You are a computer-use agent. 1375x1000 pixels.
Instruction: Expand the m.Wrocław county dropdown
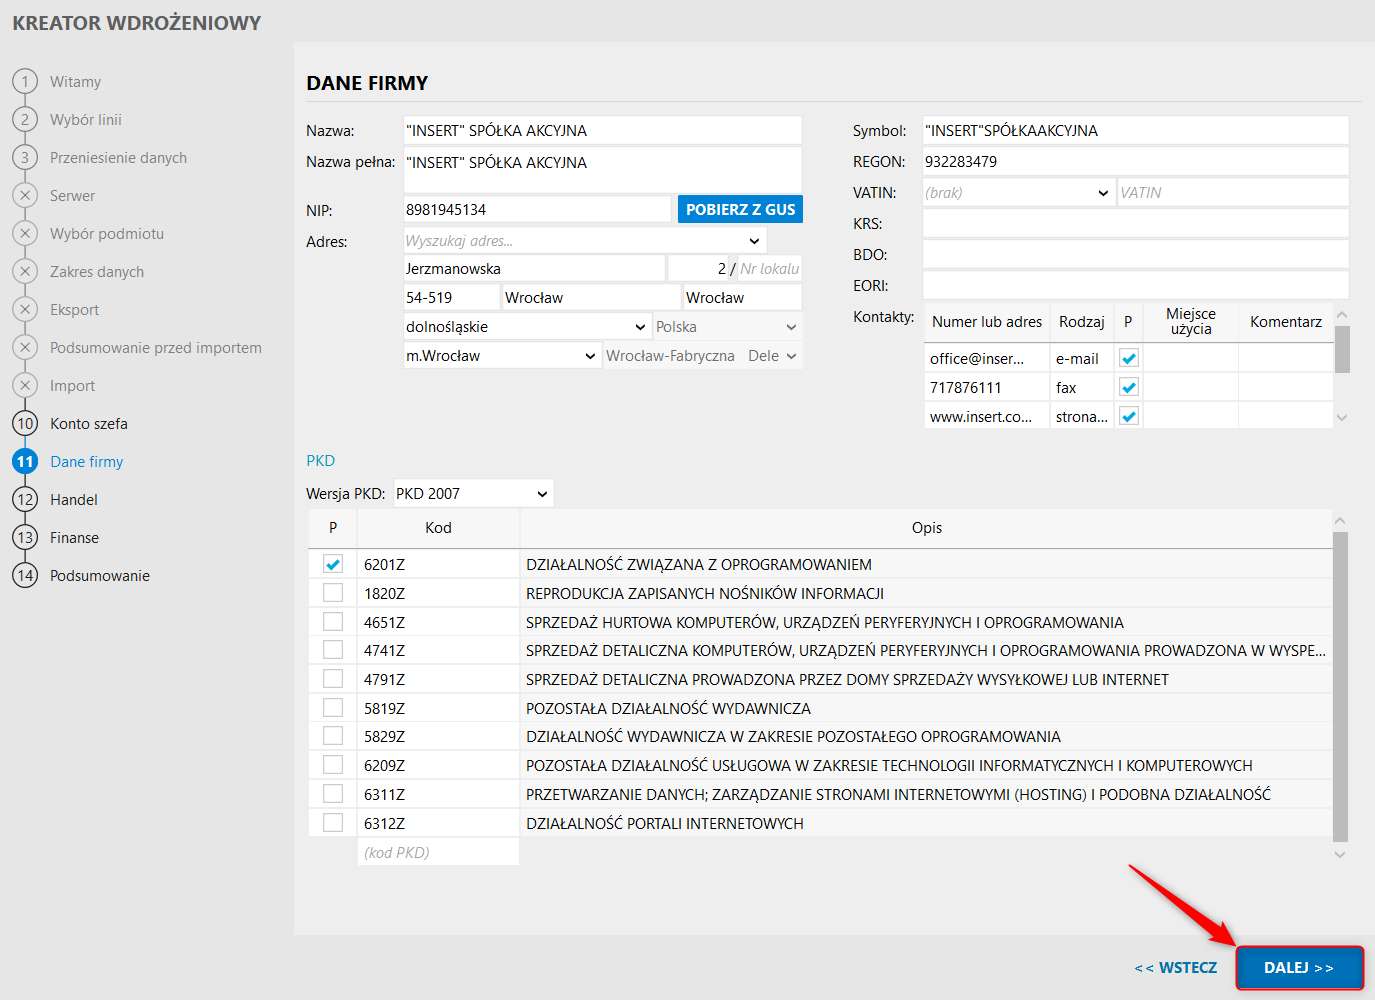(x=590, y=356)
